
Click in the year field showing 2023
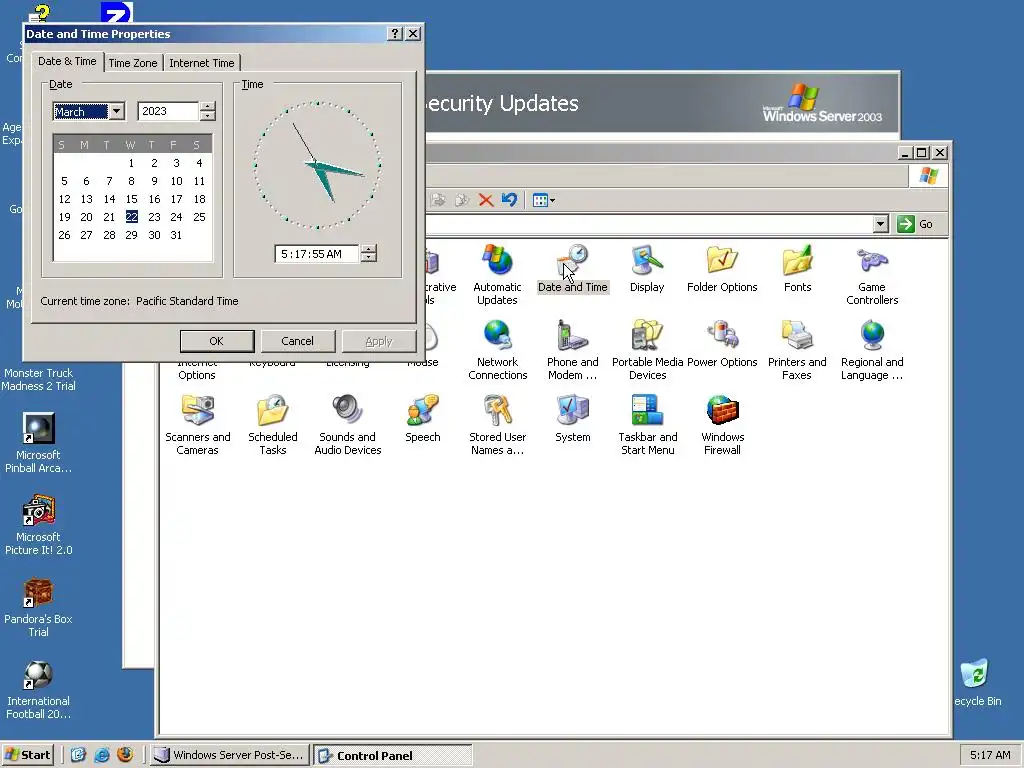click(167, 111)
